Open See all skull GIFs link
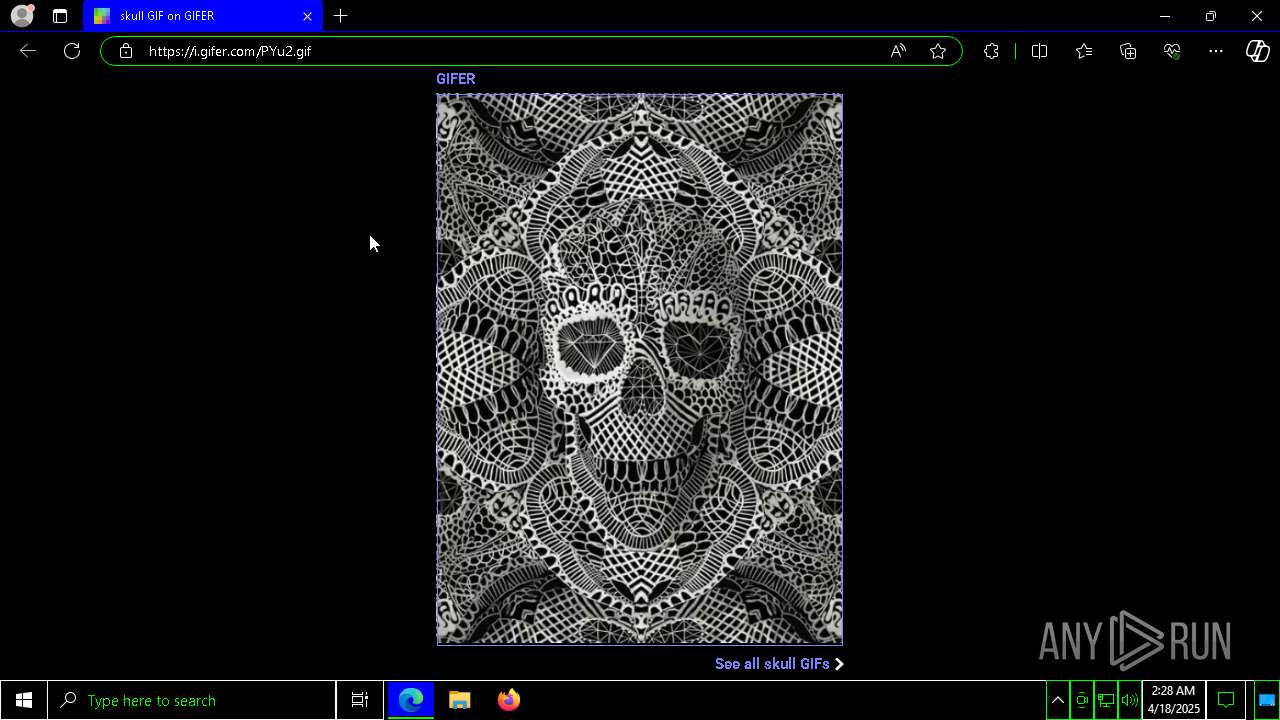Screen dimensions: 1280x720 coord(779,664)
